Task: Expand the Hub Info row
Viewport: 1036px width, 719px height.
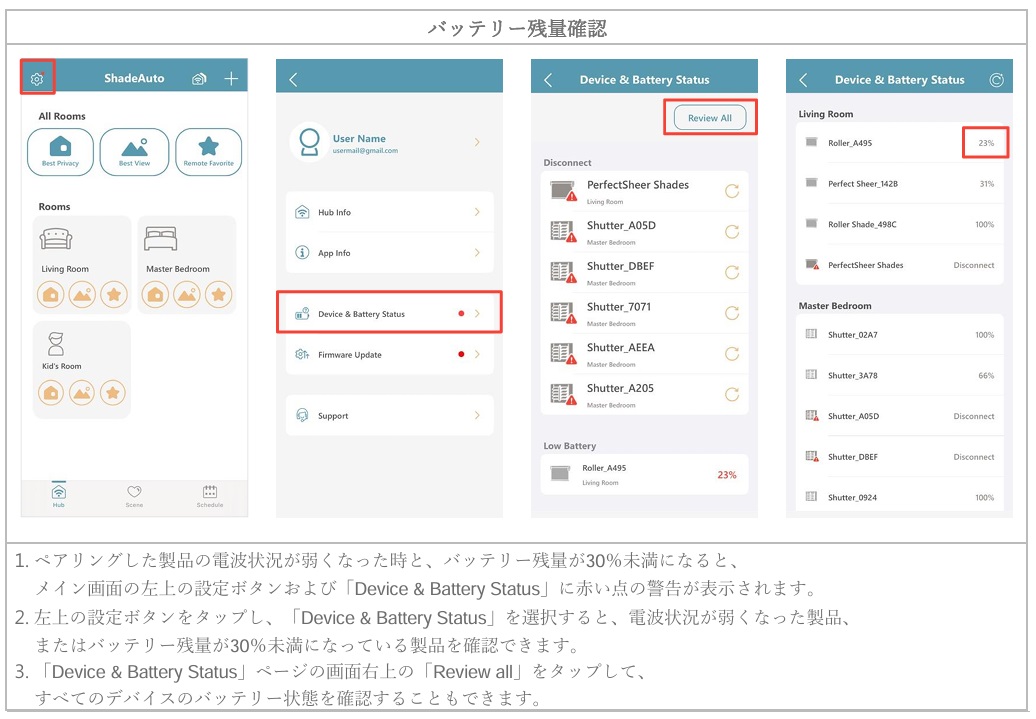Action: 389,212
